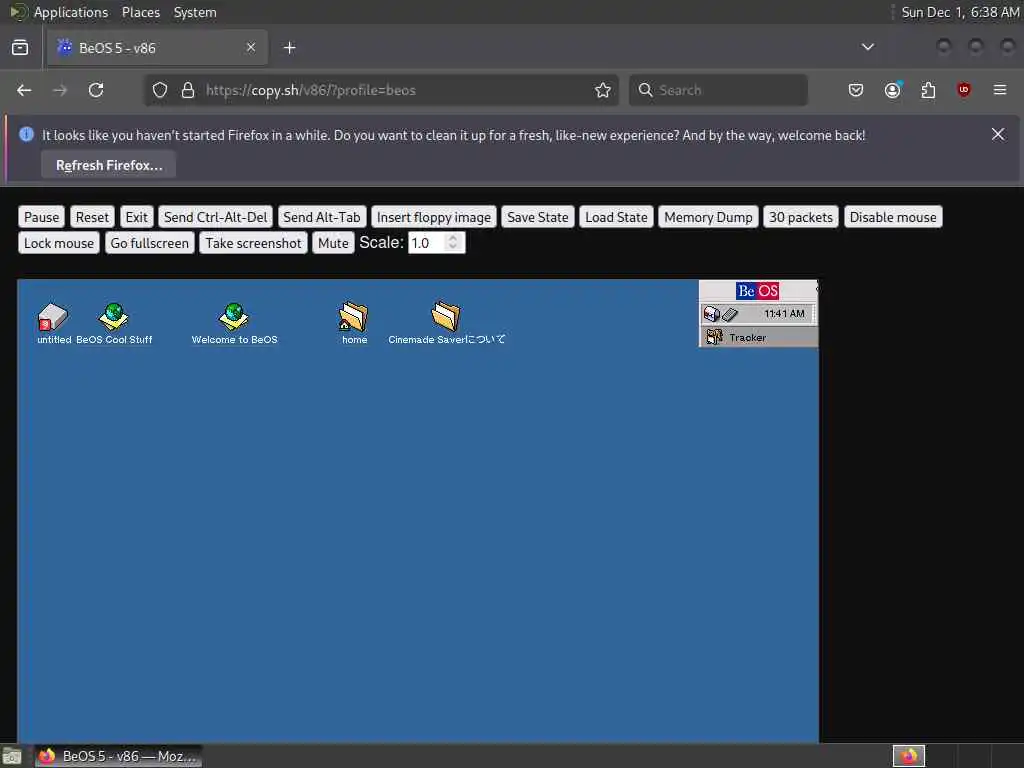
Task: Go back to the previous page
Action: pyautogui.click(x=24, y=90)
